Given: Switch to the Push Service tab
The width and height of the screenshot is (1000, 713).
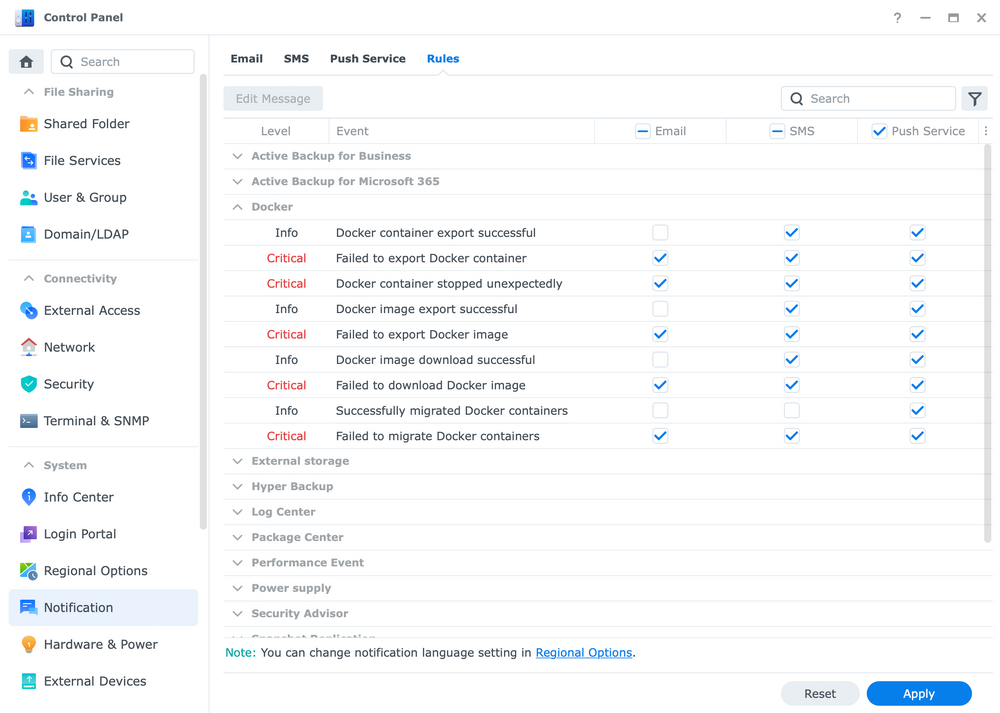Looking at the screenshot, I should click(x=367, y=59).
